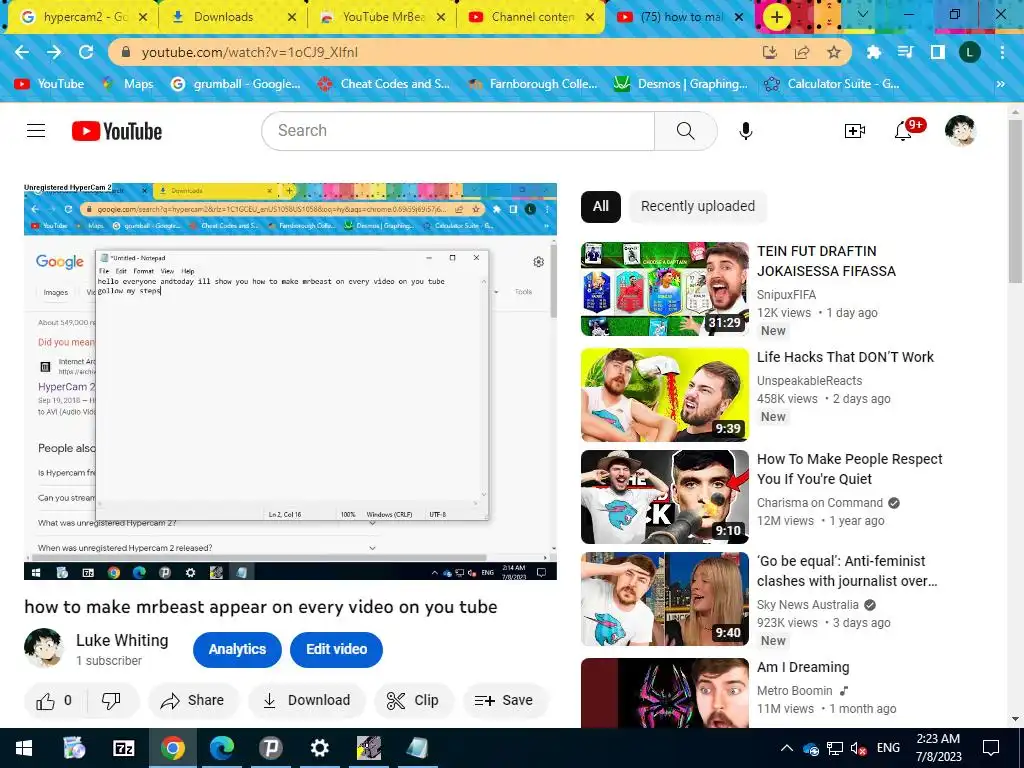Open the Calculator Suite bookmark
The image size is (1024, 768).
coord(832,84)
